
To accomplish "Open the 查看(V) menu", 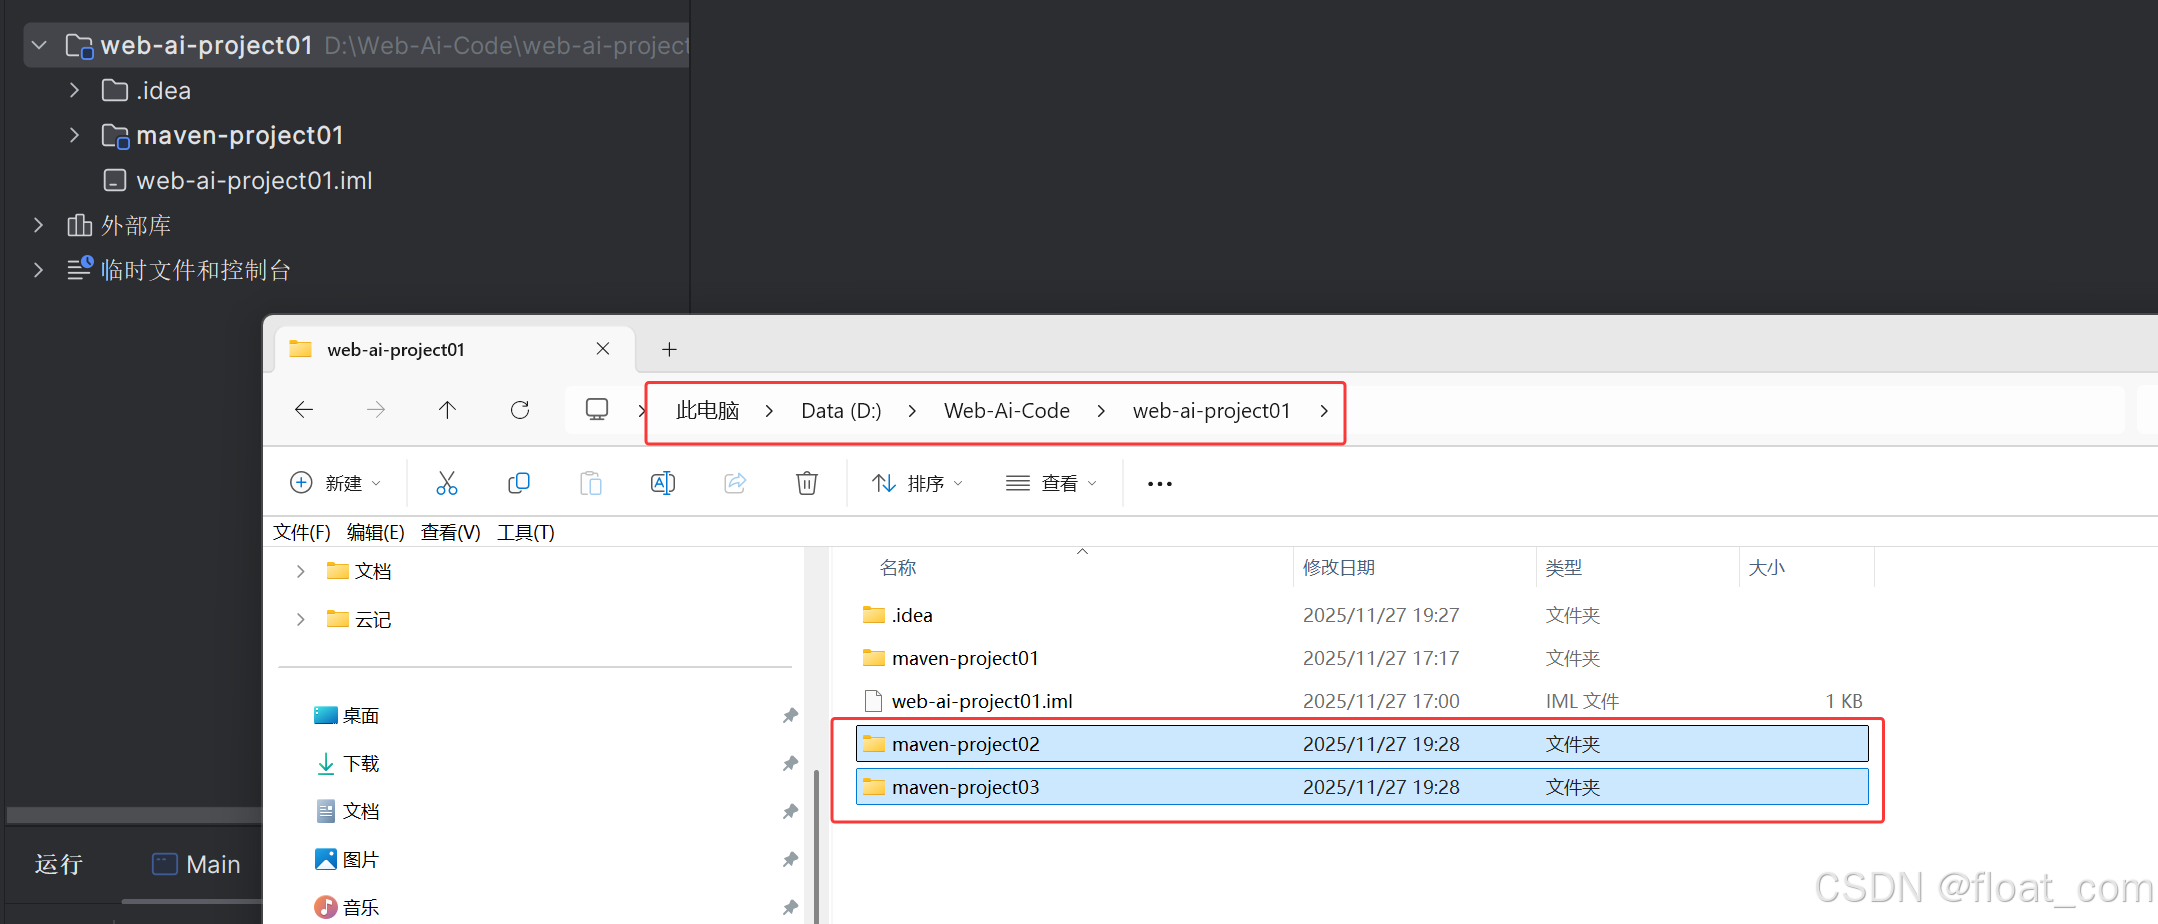I will pos(451,532).
